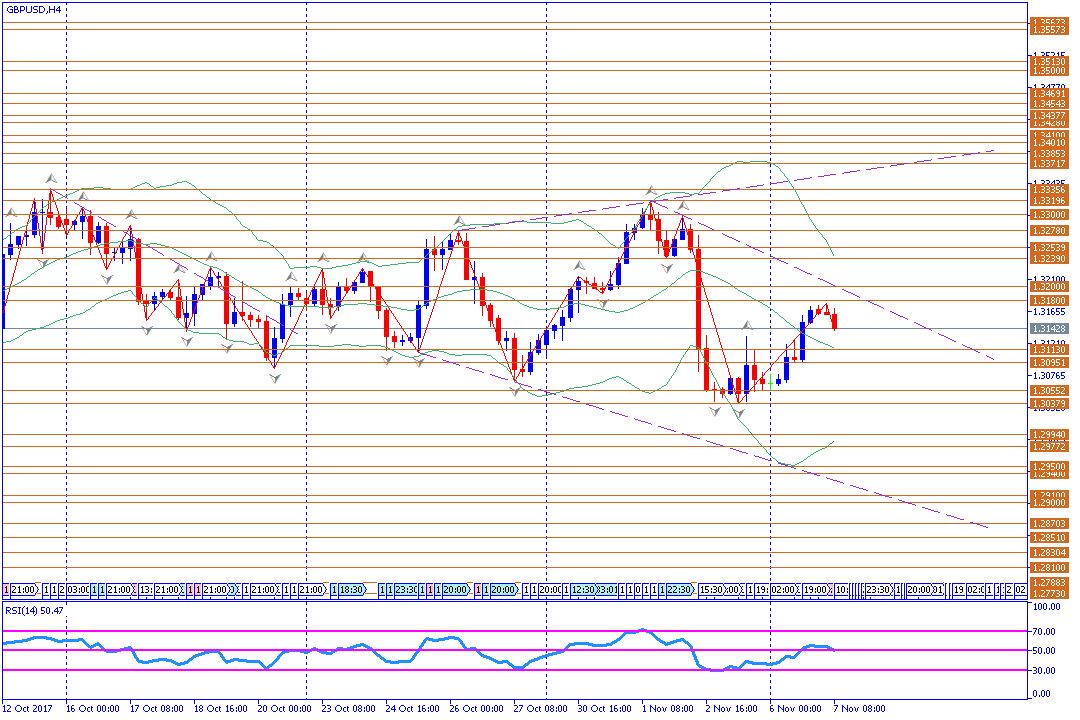Click the 12 Oct 2017 date label
Screen dimensions: 1080x720
pos(28,708)
